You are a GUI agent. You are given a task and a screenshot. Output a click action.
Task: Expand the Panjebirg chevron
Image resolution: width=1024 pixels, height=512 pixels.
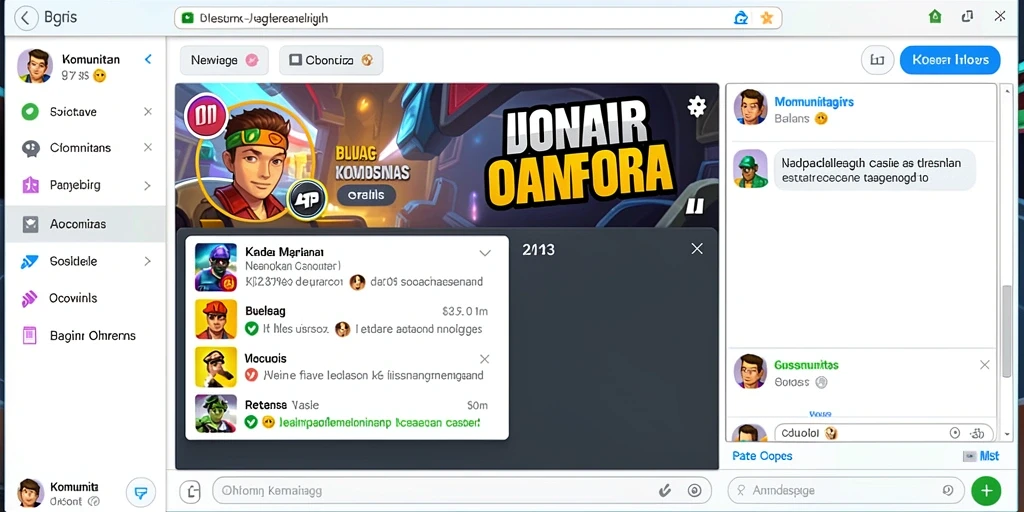click(x=148, y=185)
